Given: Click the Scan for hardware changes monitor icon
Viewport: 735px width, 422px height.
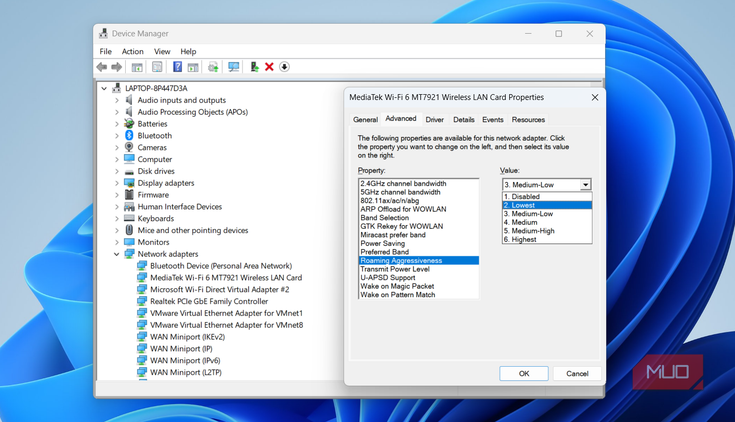Looking at the screenshot, I should [233, 67].
